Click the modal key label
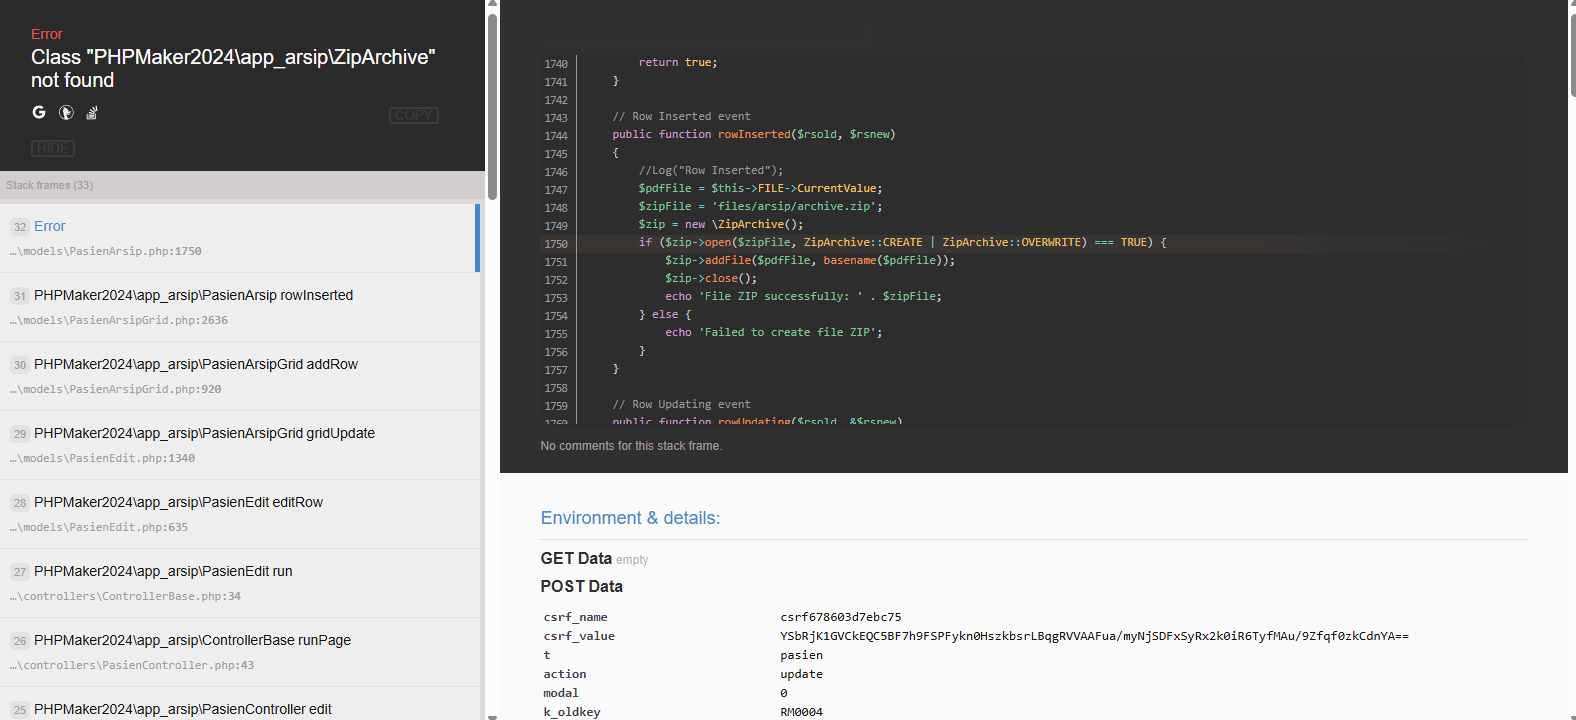 pos(561,693)
